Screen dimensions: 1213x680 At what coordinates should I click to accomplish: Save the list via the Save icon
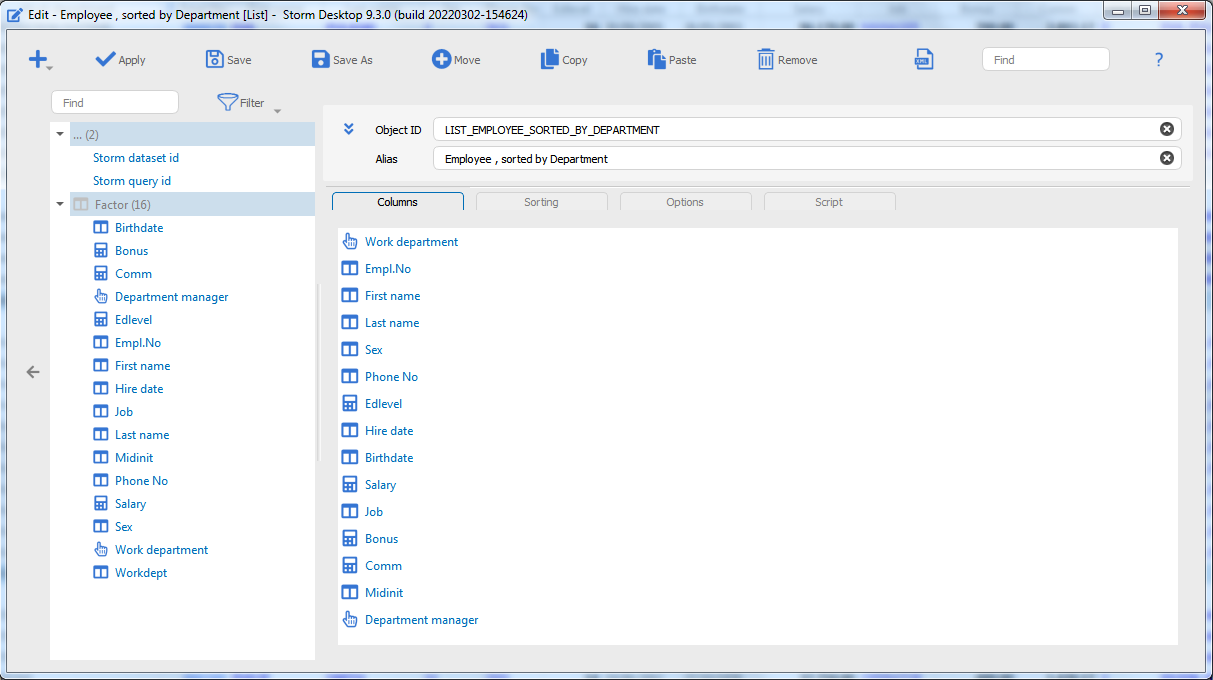click(228, 60)
